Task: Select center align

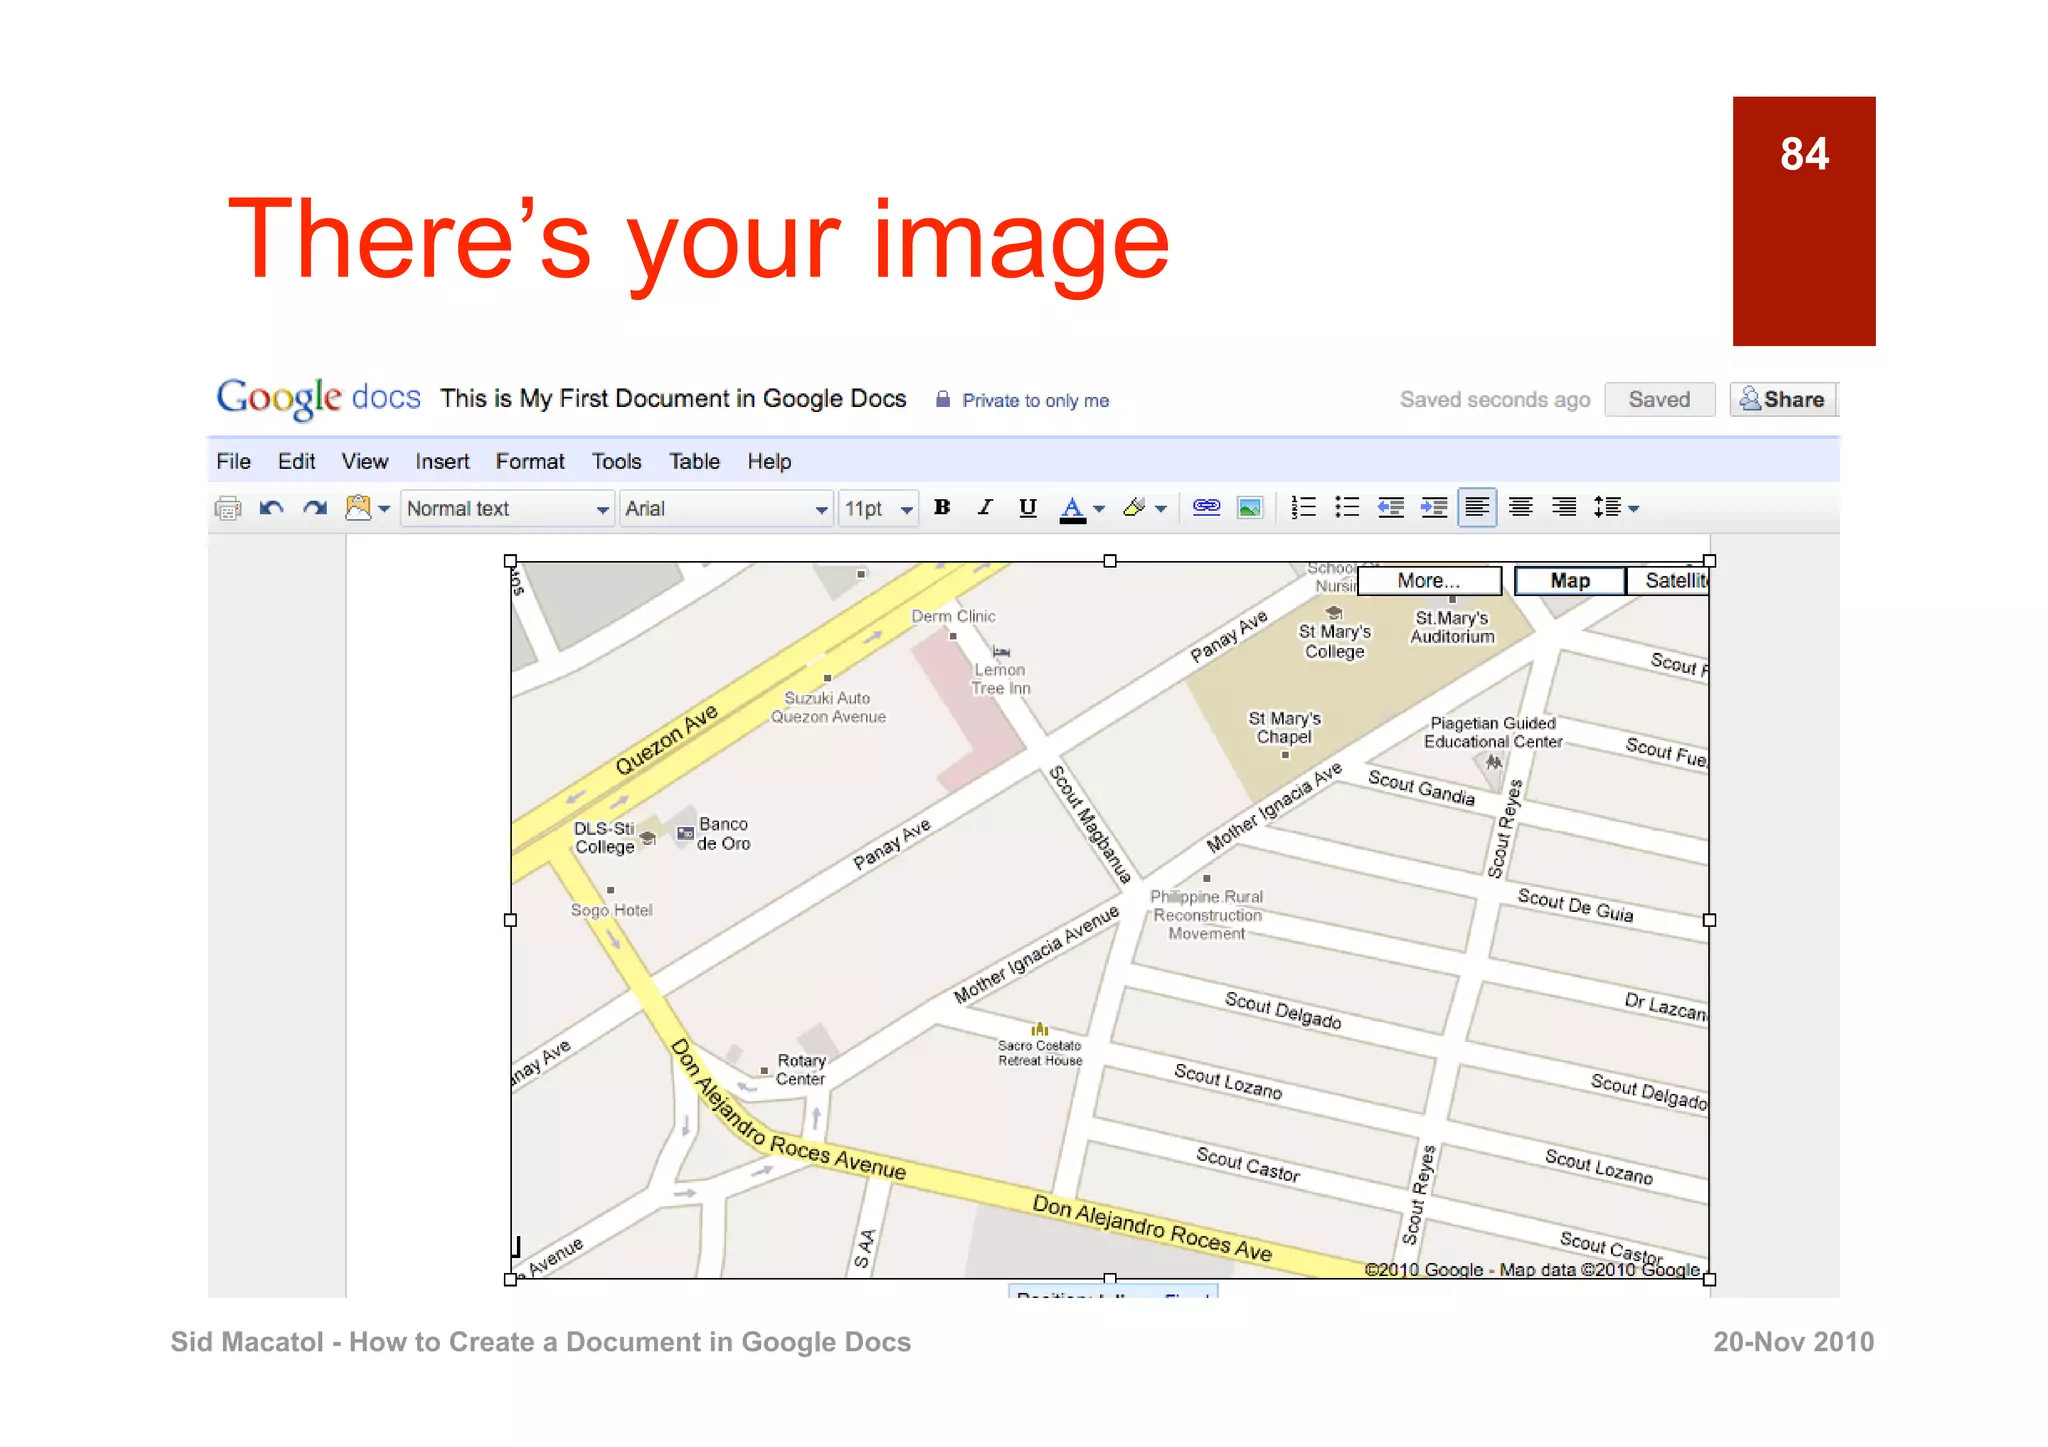Action: [x=1521, y=508]
